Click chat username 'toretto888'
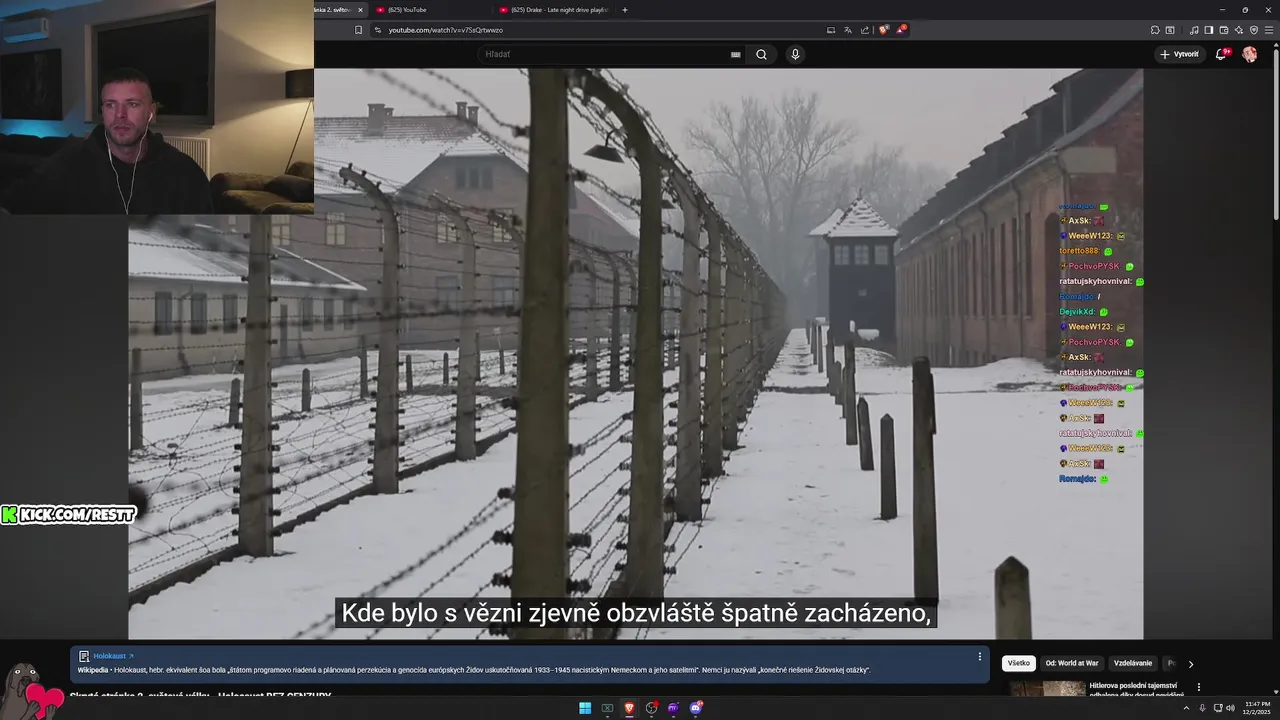This screenshot has width=1280, height=720. 1079,251
